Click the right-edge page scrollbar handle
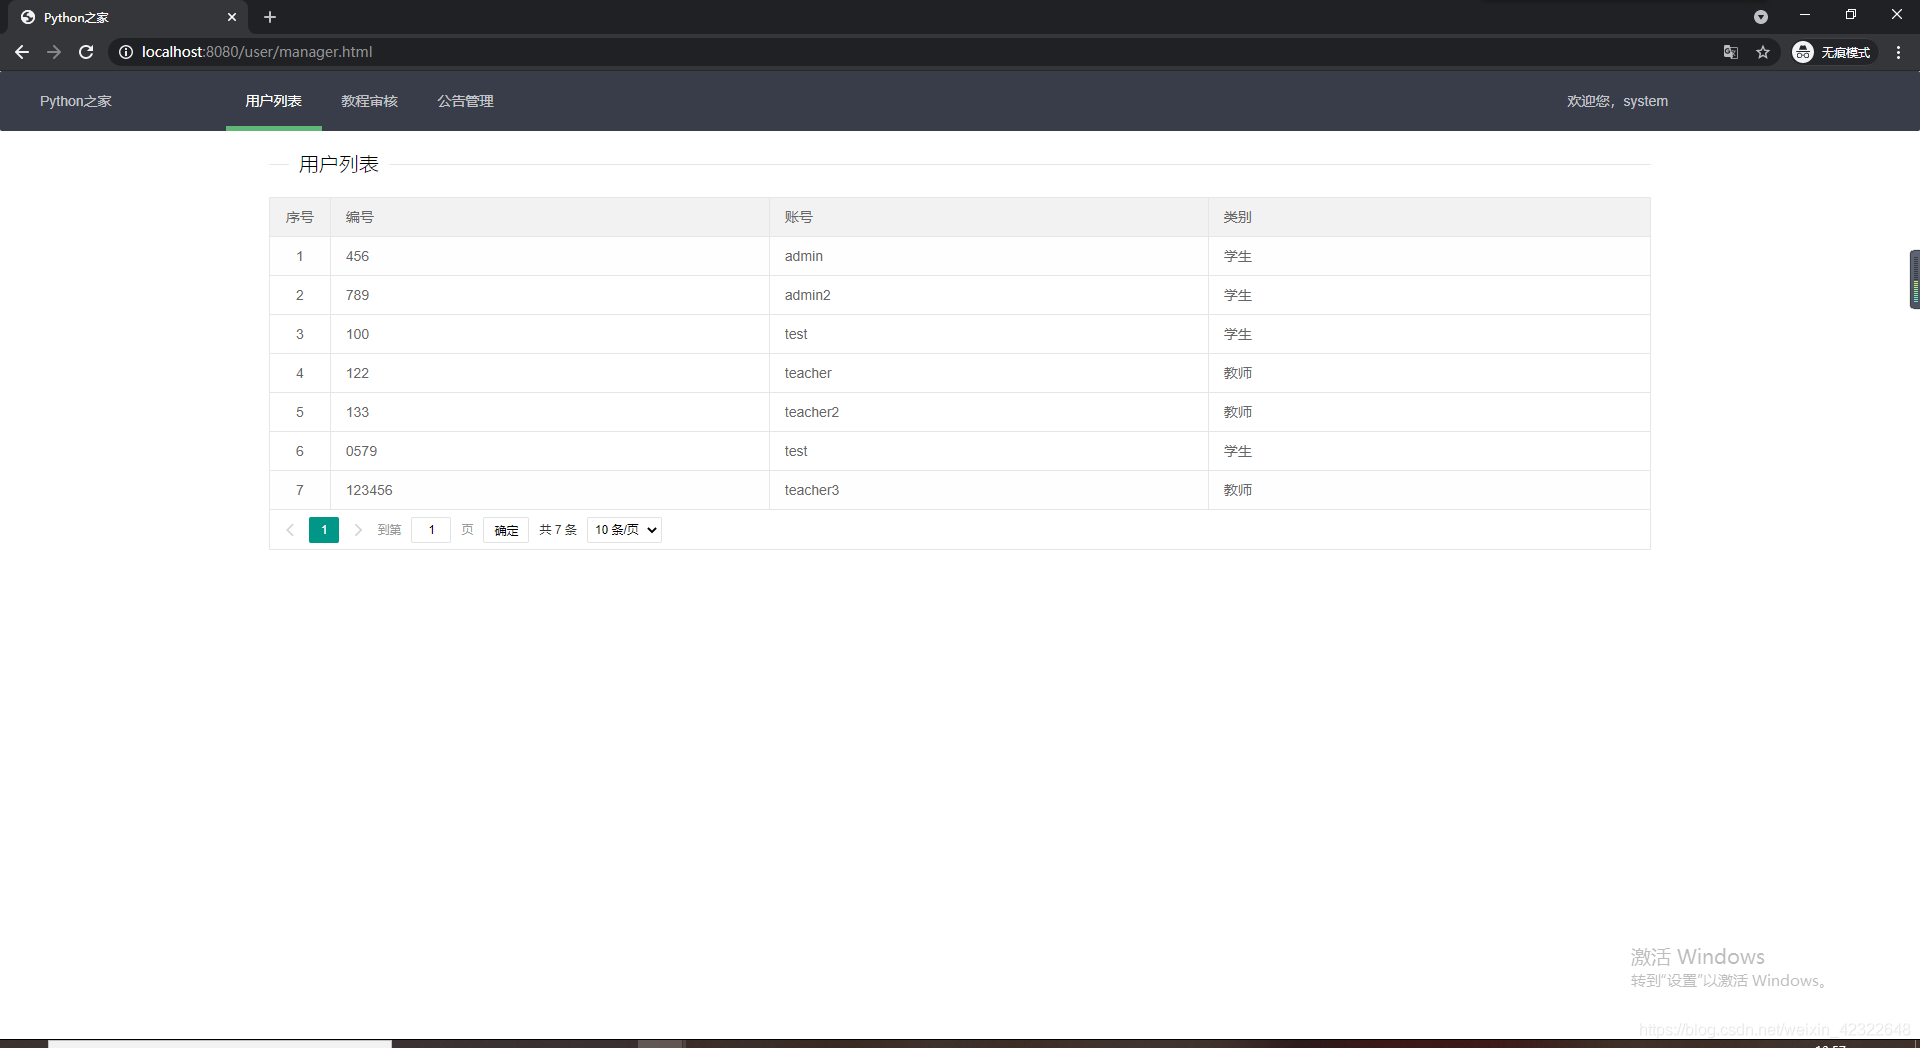The height and width of the screenshot is (1048, 1920). [x=1914, y=279]
